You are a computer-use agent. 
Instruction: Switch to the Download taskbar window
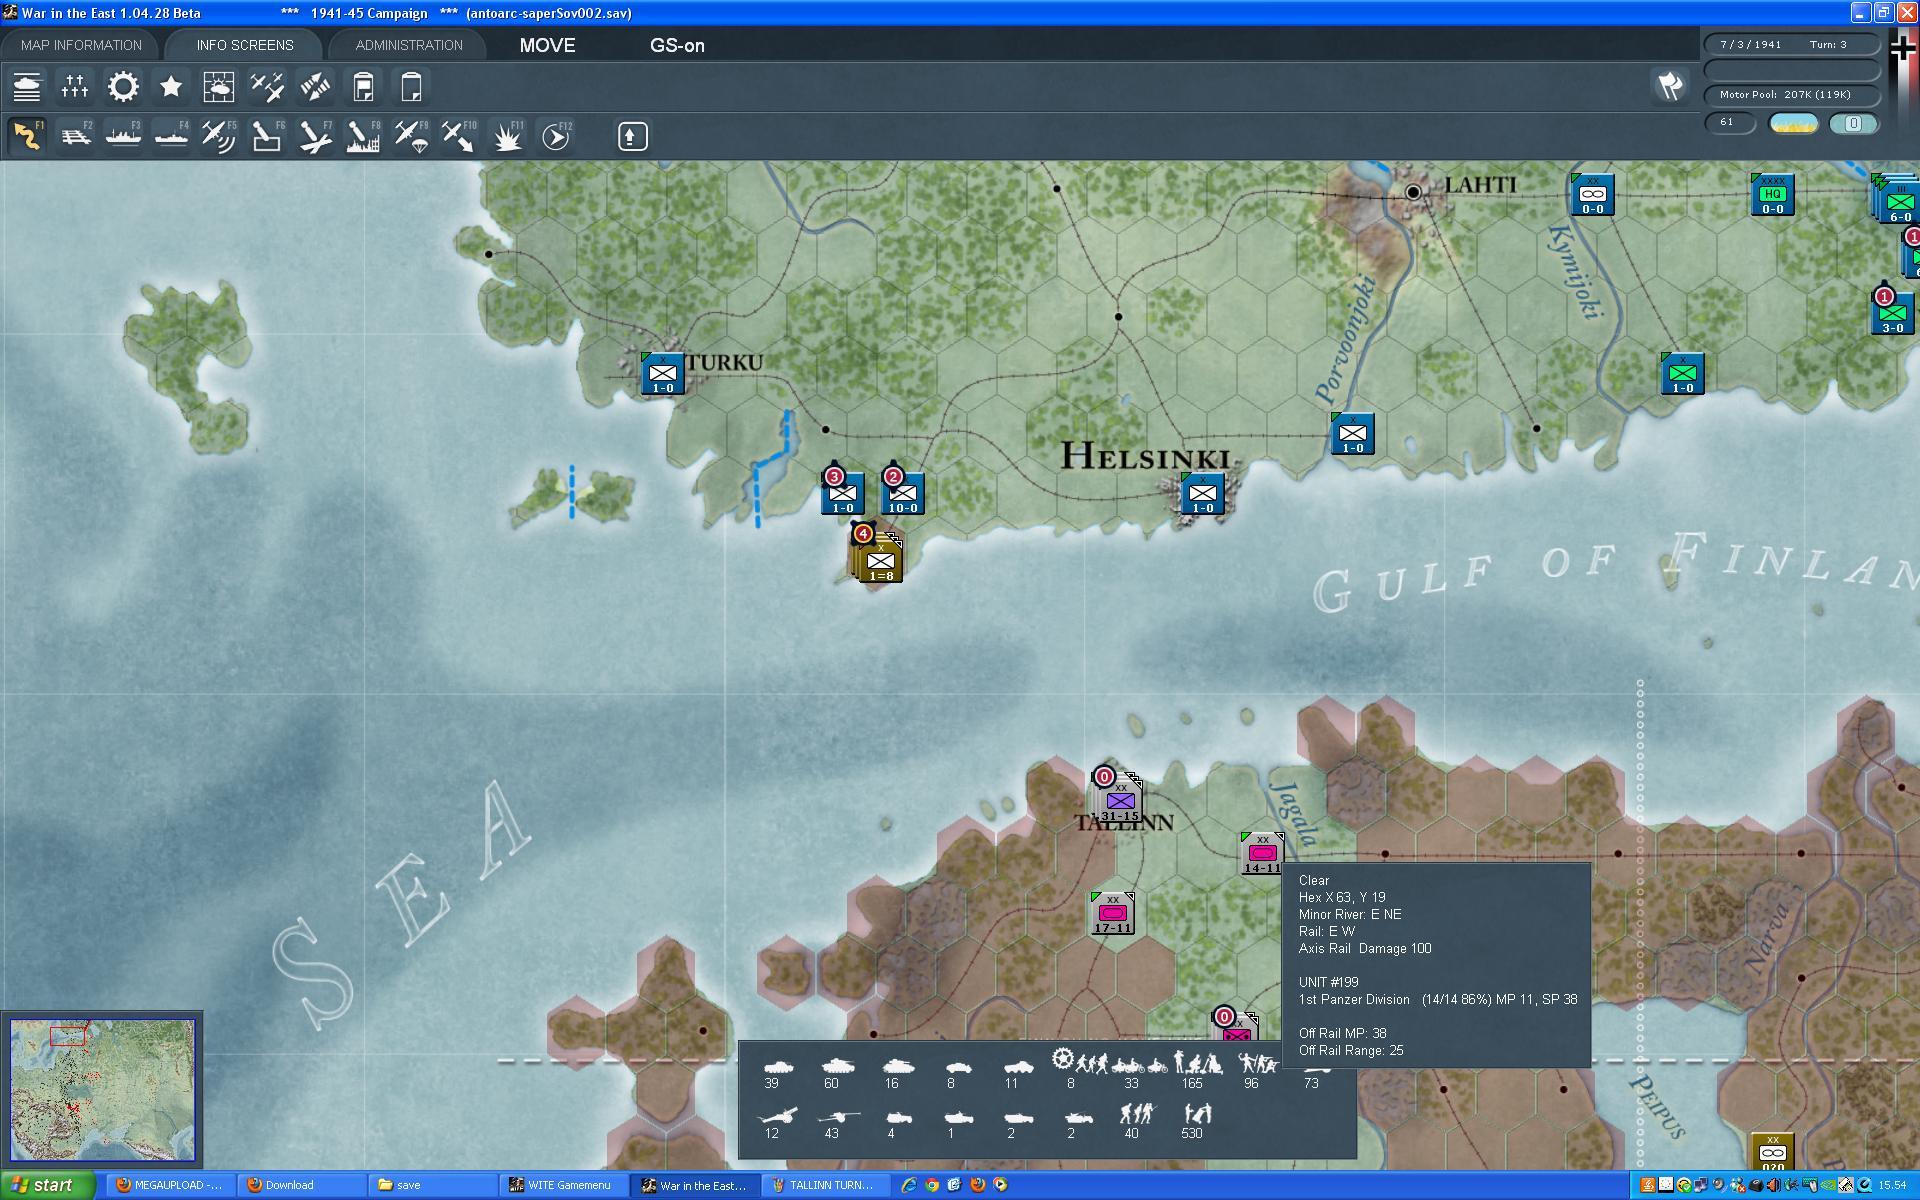coord(302,1185)
